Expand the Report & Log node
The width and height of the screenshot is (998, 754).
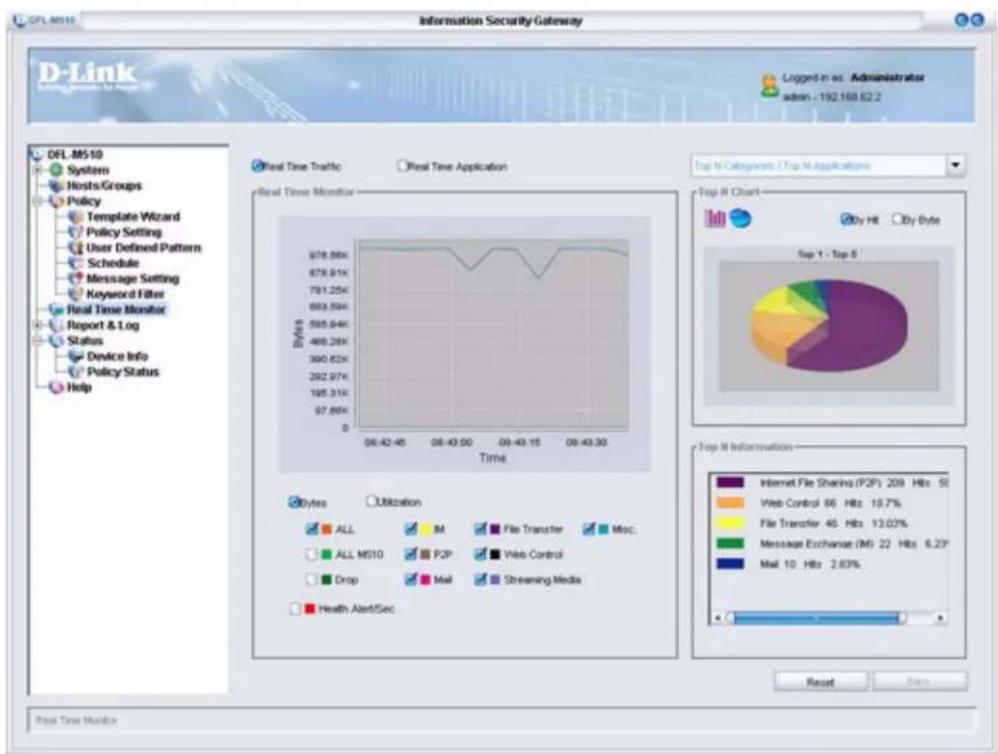(38, 325)
